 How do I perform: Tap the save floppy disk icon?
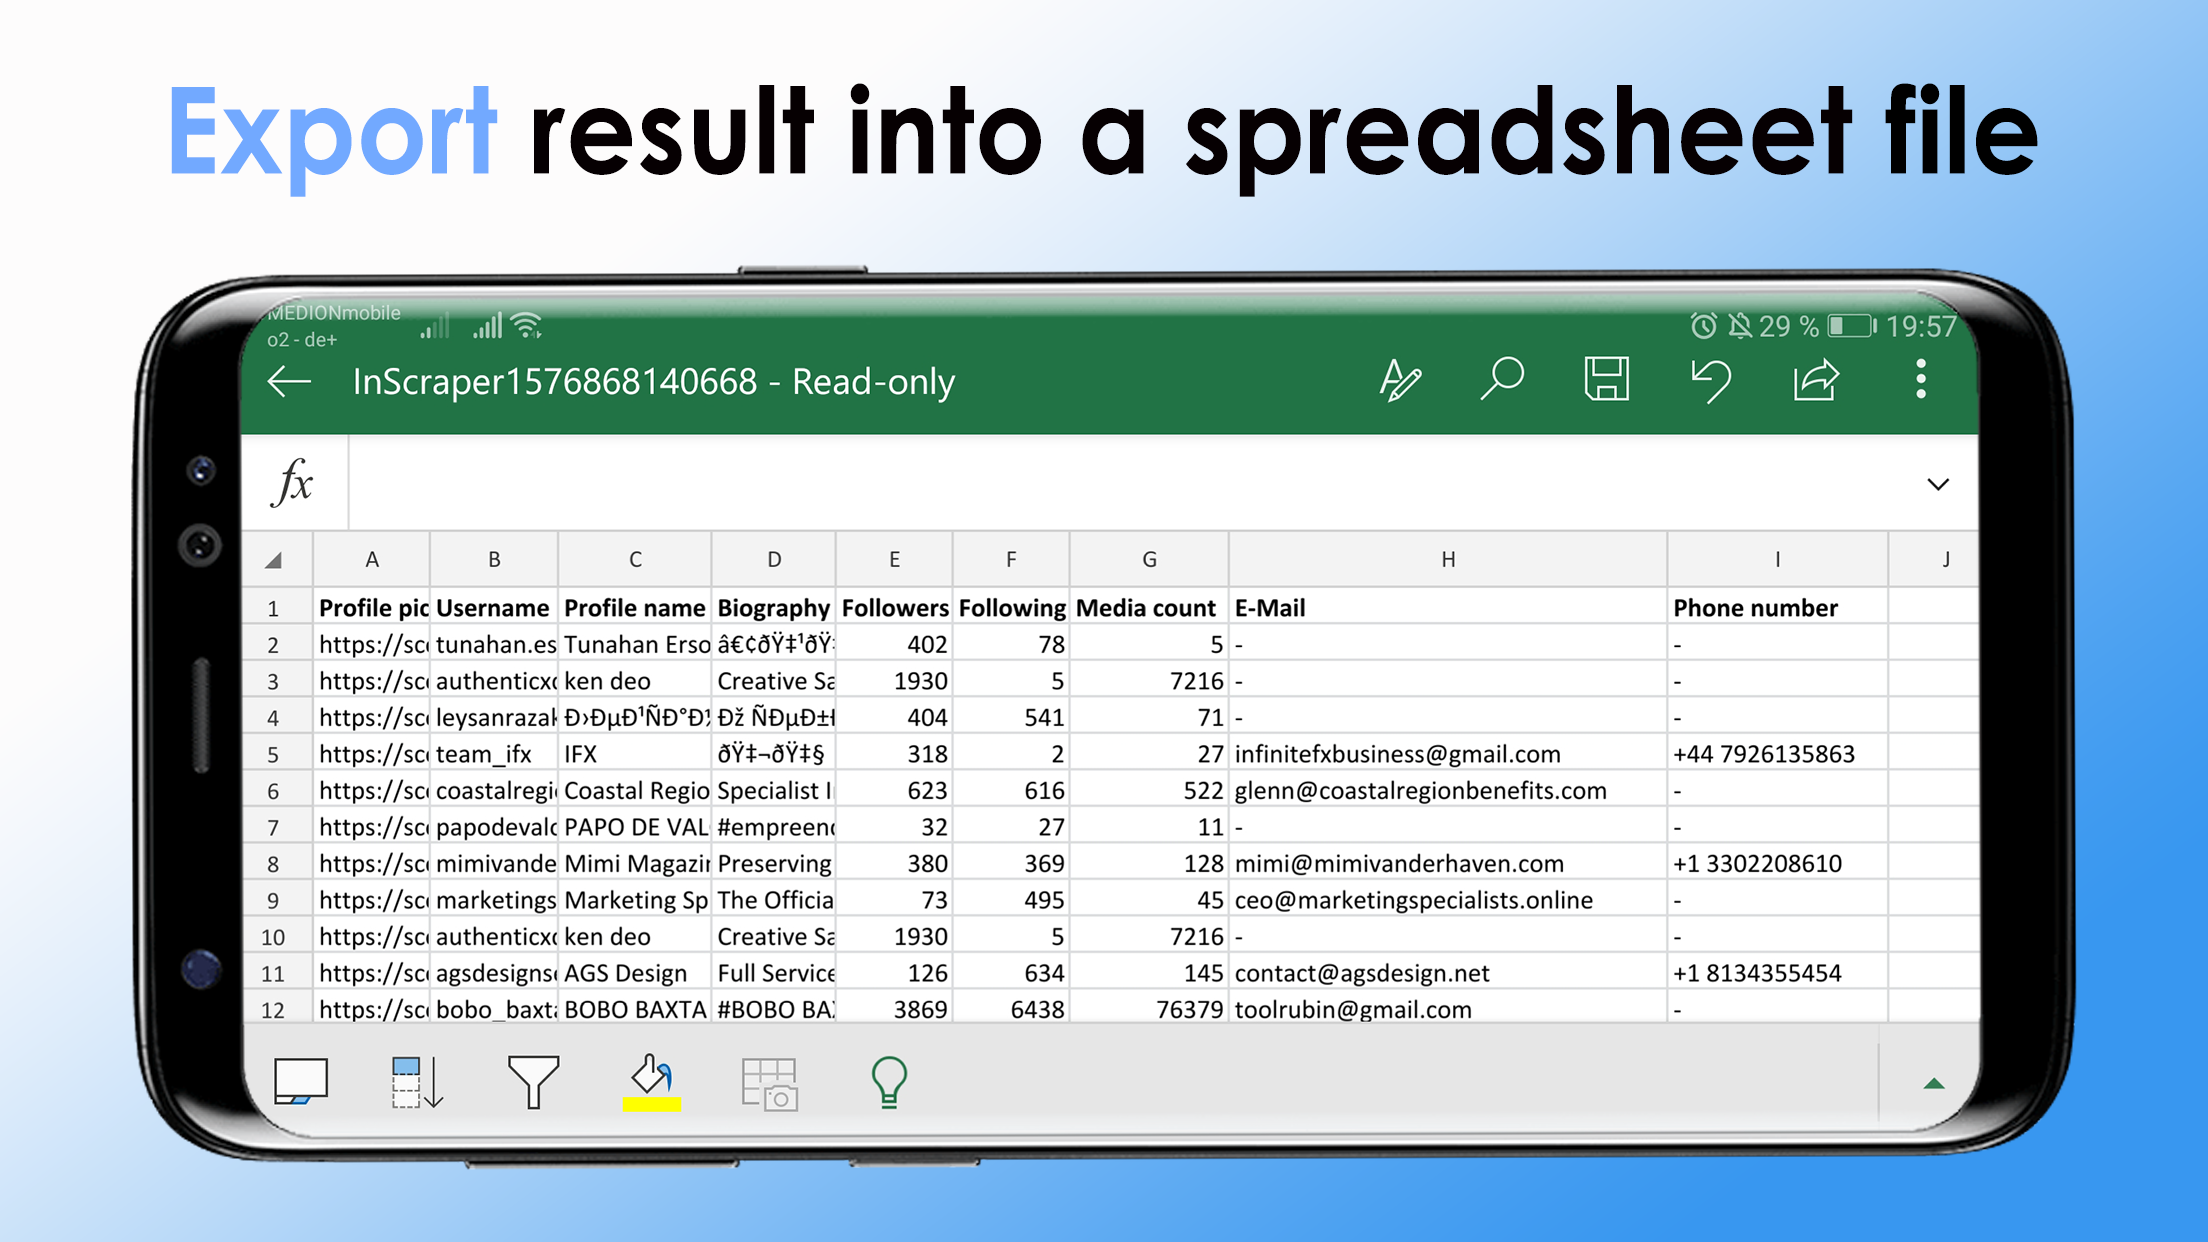[x=1607, y=380]
